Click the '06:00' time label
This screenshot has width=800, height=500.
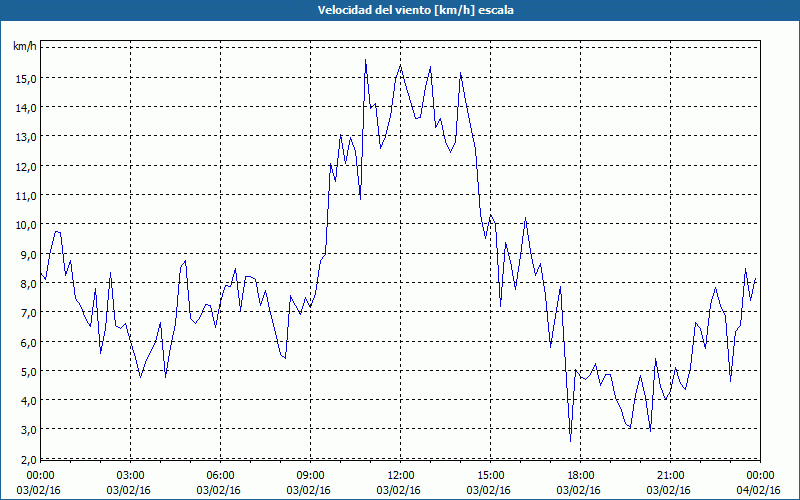pos(220,476)
